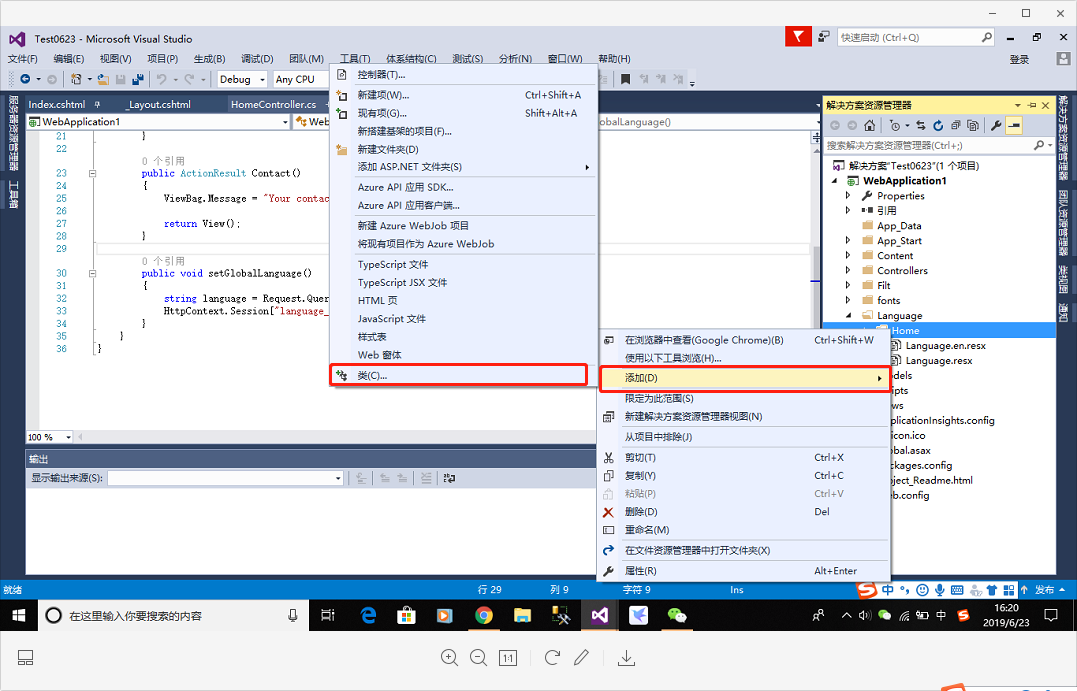Click the WeChat icon on the taskbar
The width and height of the screenshot is (1077, 691).
[x=677, y=615]
